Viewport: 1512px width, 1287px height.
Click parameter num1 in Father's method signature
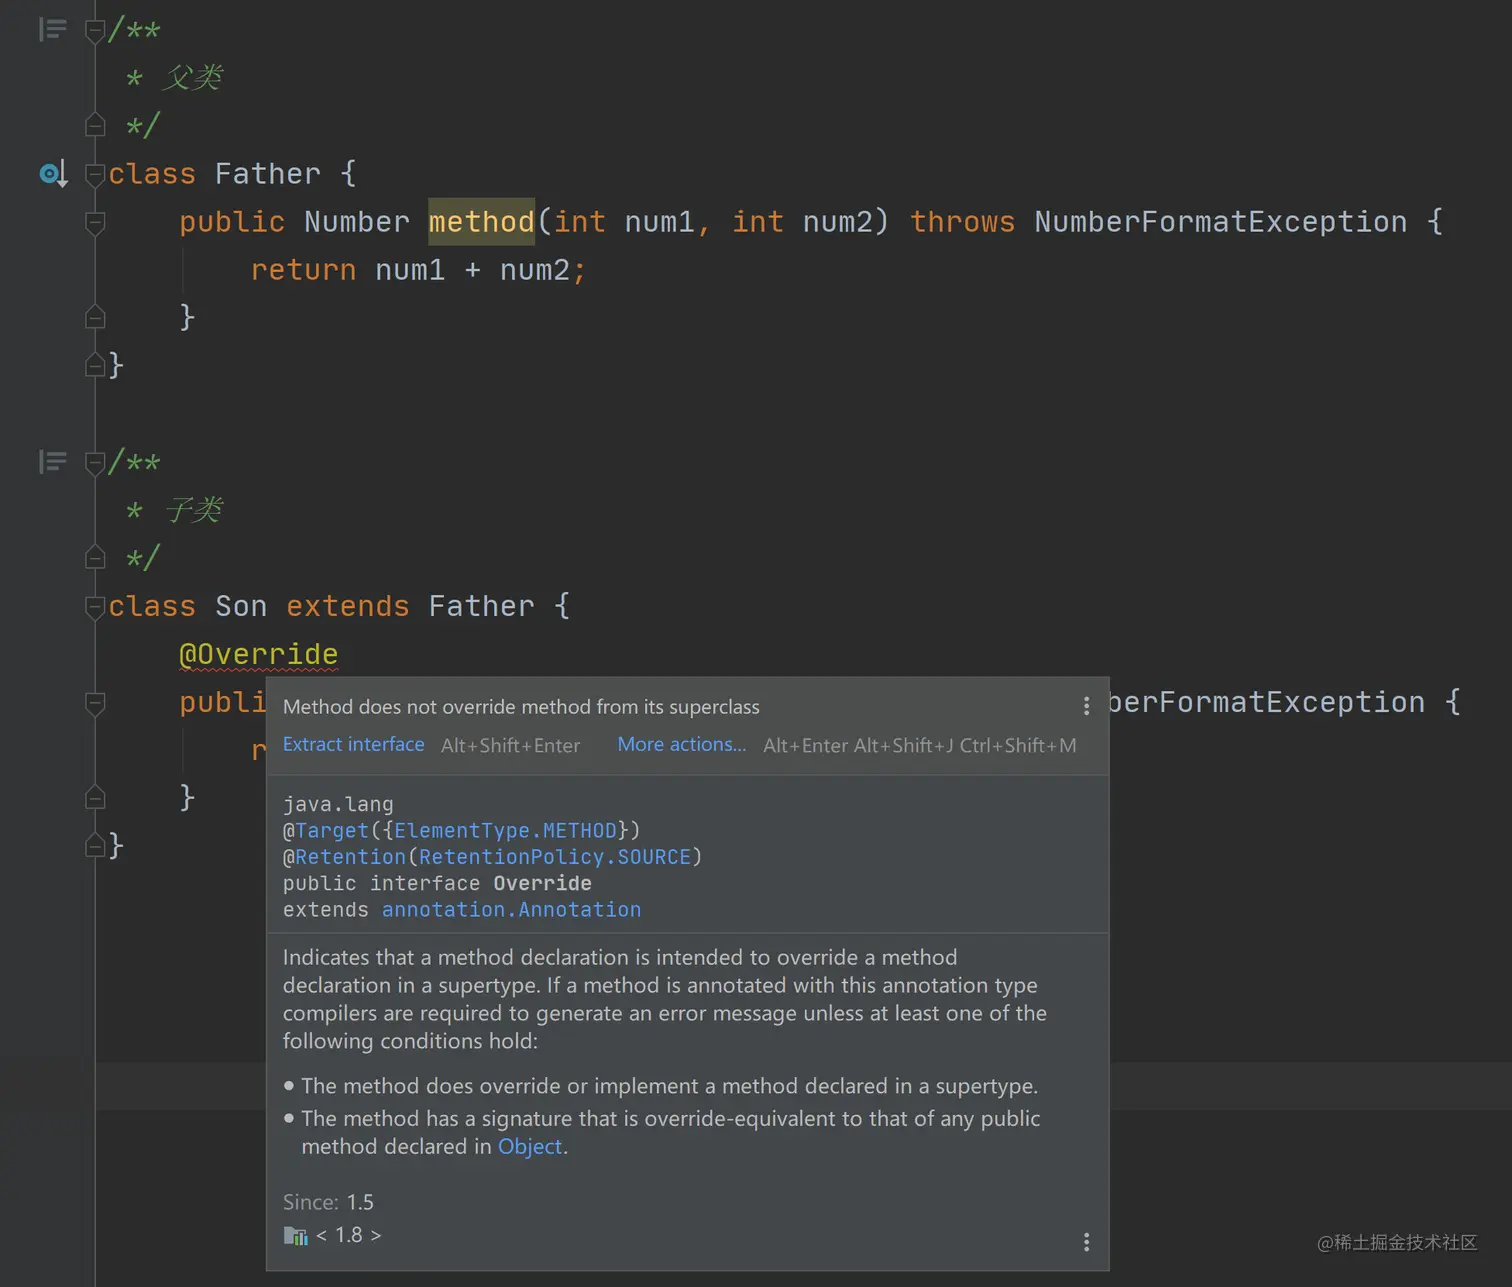[659, 222]
